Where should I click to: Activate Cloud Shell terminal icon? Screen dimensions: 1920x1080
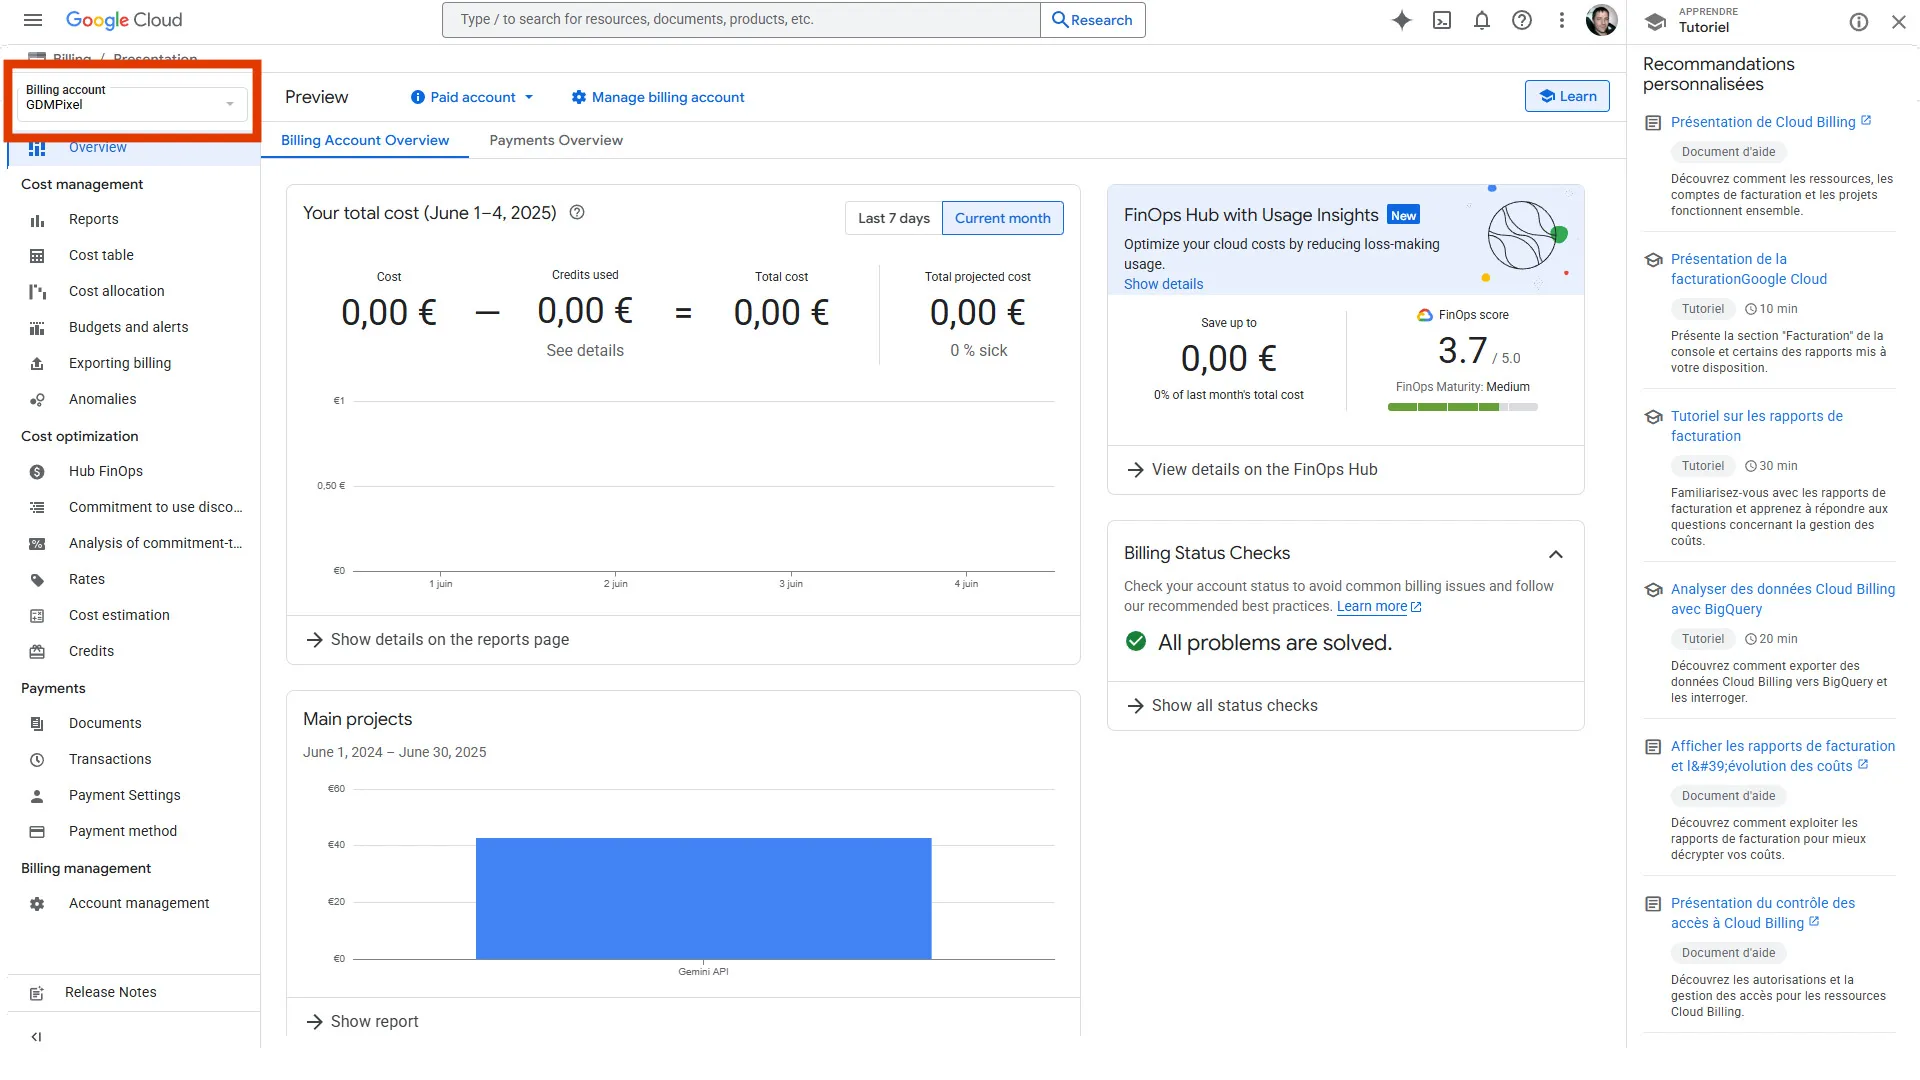[1442, 20]
